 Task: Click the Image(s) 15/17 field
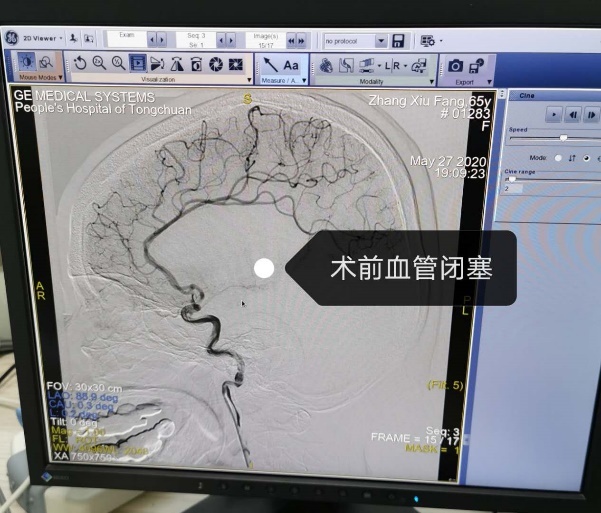tap(266, 40)
